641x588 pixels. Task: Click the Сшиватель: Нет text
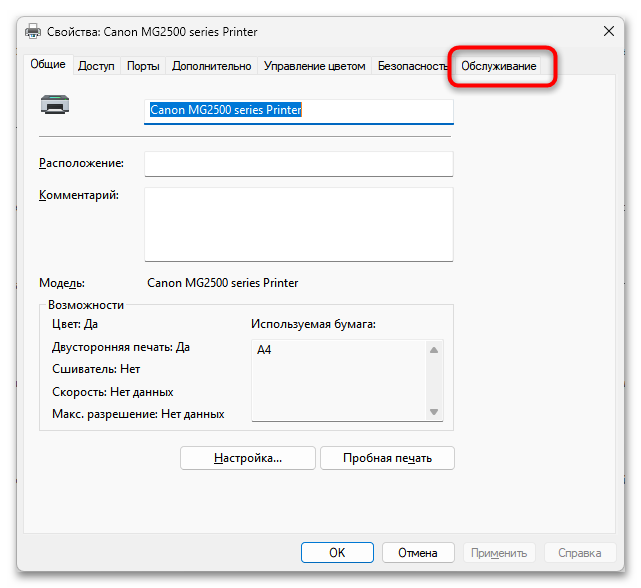96,369
